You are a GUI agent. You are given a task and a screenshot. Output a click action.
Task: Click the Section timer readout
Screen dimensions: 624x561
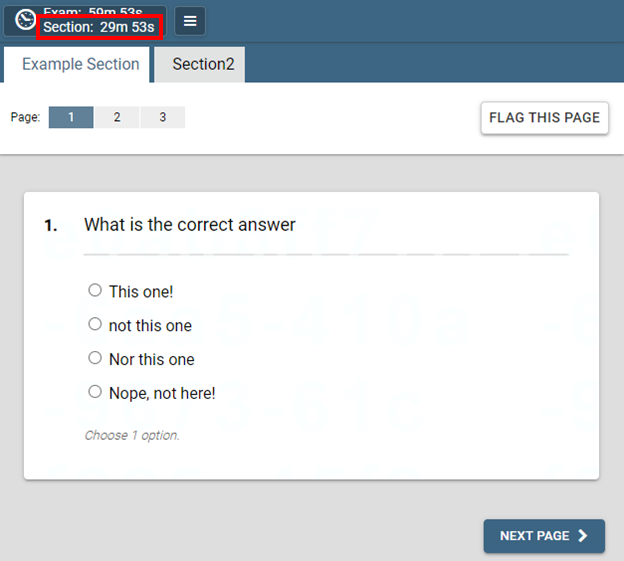(99, 27)
